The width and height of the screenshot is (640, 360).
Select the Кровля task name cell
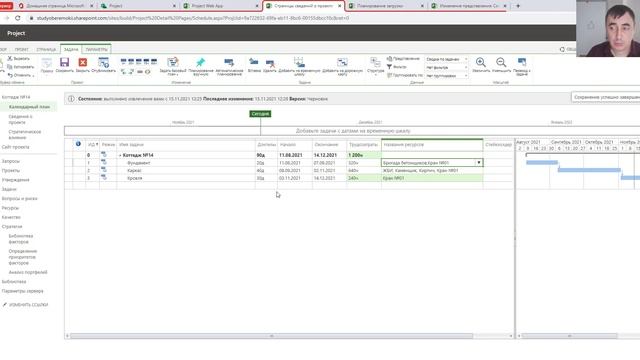click(x=186, y=178)
